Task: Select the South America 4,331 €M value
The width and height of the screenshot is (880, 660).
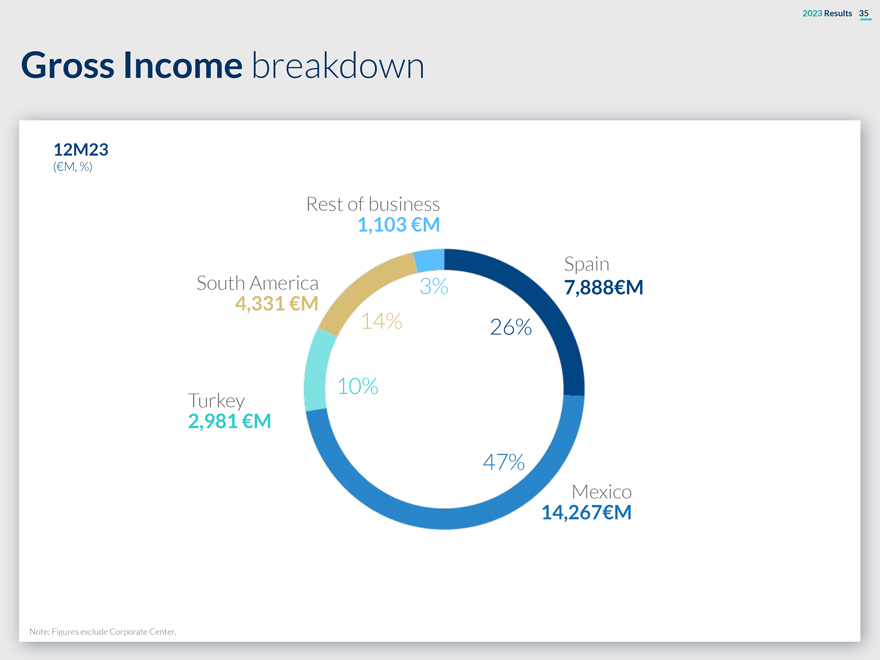Action: tap(277, 303)
